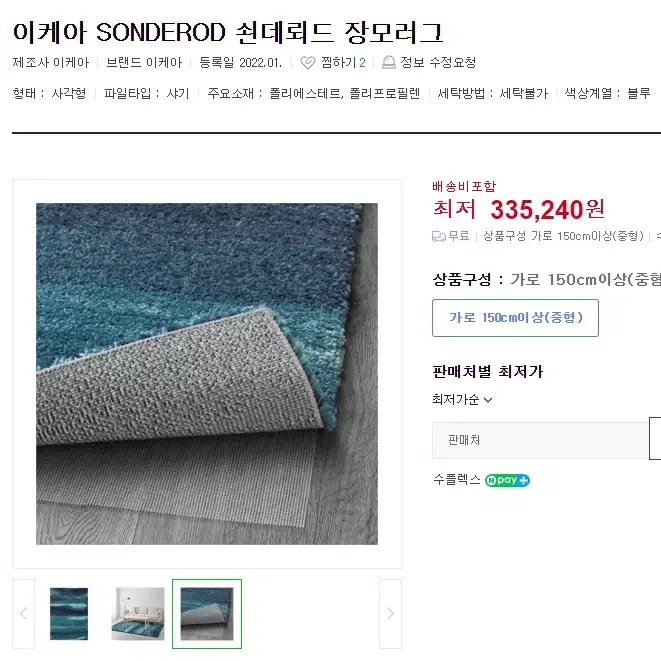
Task: Click the 브랜드 이케아 label
Action: pos(144,62)
